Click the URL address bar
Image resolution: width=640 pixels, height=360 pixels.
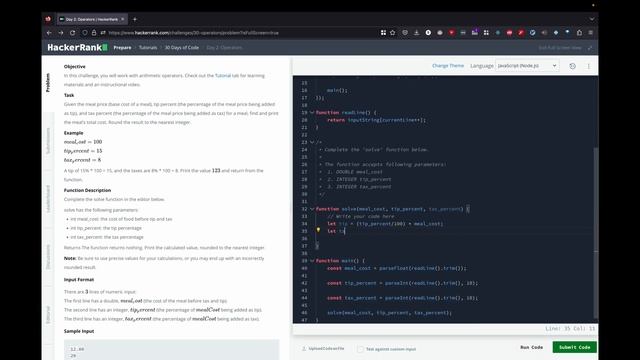coord(241,33)
